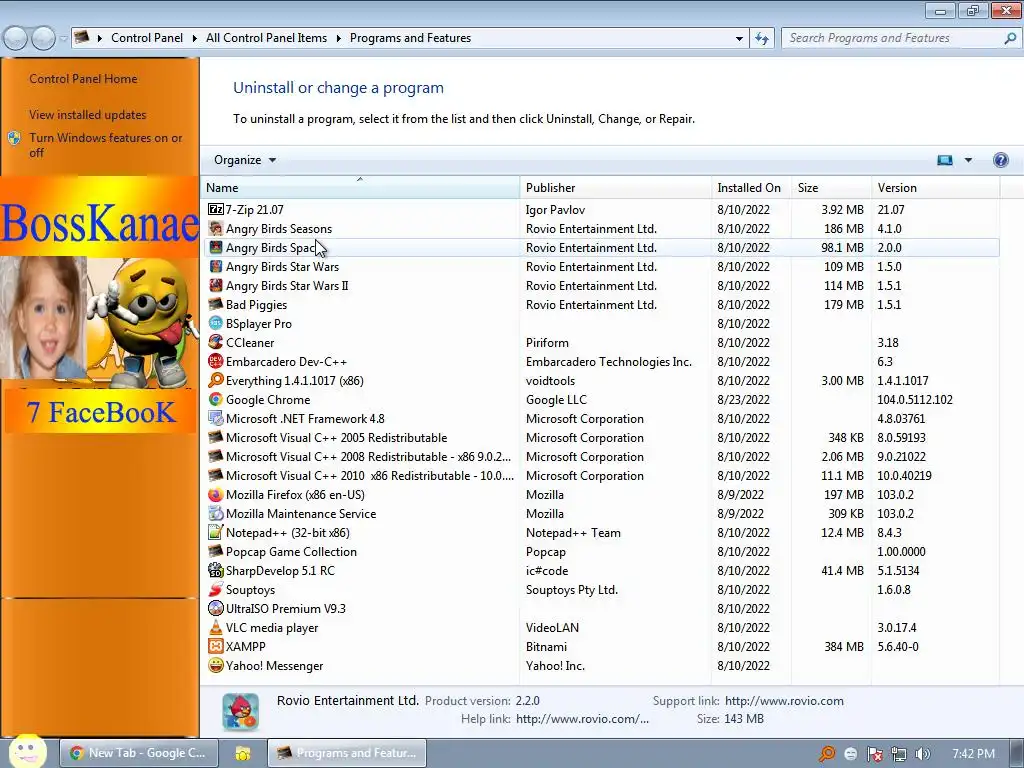This screenshot has width=1024, height=768.
Task: Open Control Panel Home link
Action: (x=83, y=79)
